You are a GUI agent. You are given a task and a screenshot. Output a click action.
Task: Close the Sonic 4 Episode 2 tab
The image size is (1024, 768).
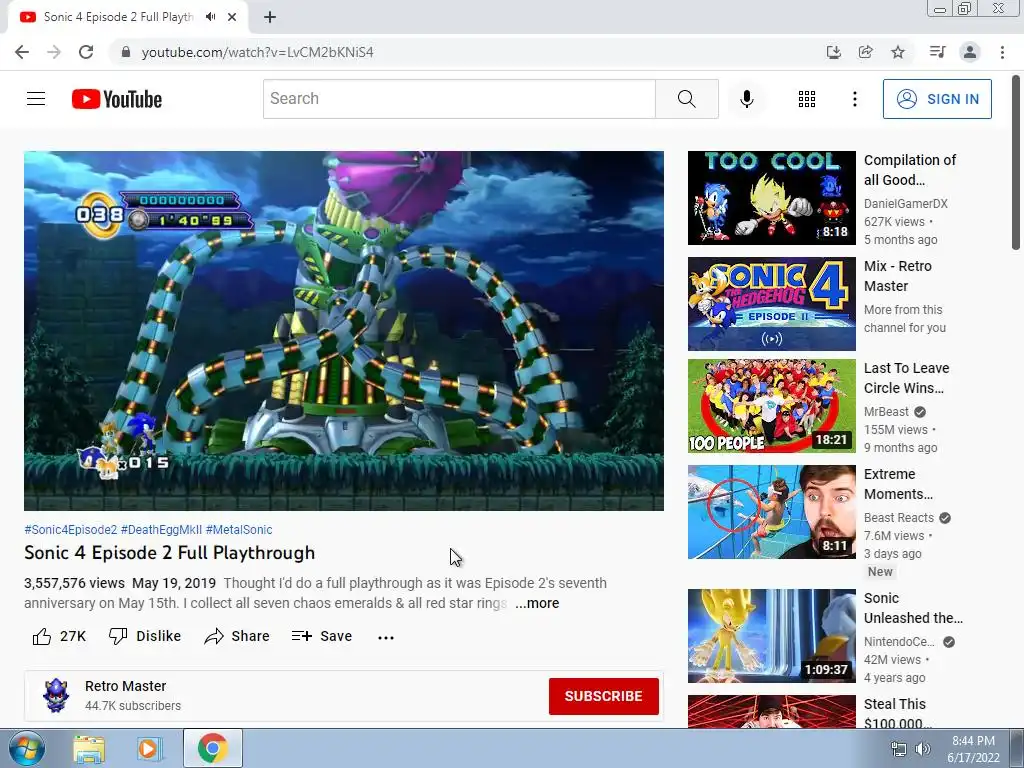[232, 17]
